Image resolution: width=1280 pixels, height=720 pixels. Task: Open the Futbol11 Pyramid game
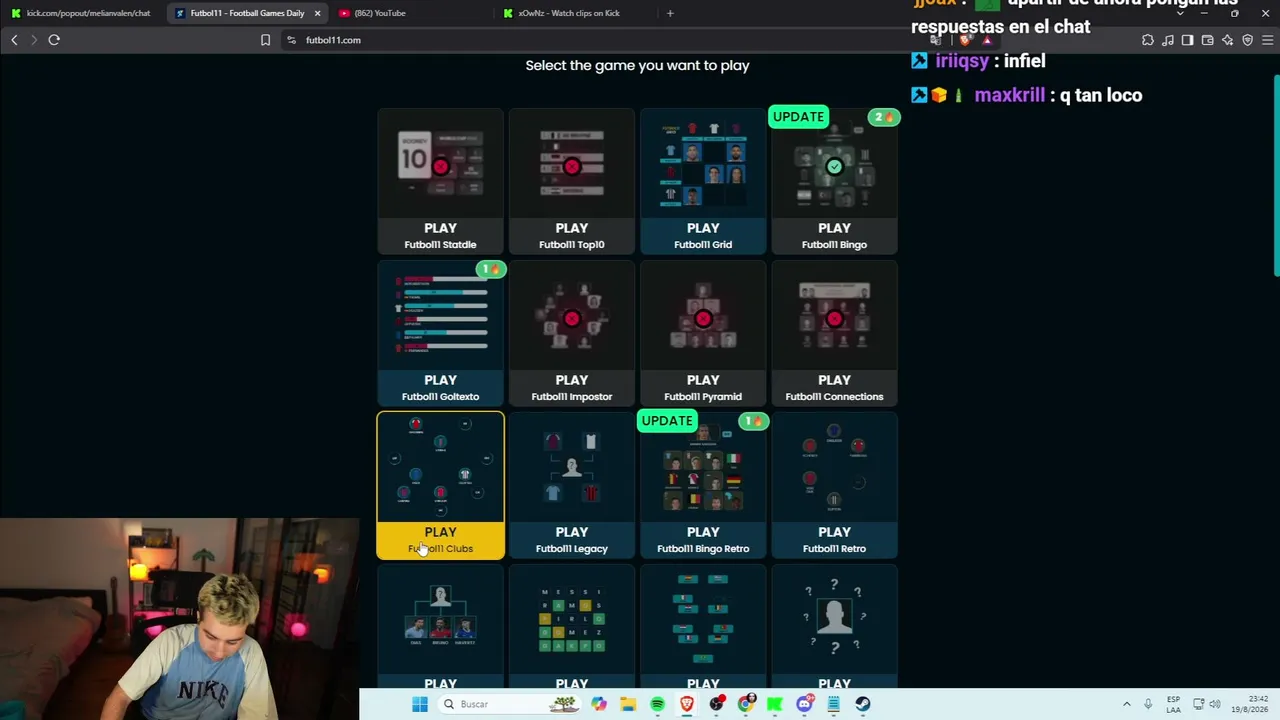point(703,333)
